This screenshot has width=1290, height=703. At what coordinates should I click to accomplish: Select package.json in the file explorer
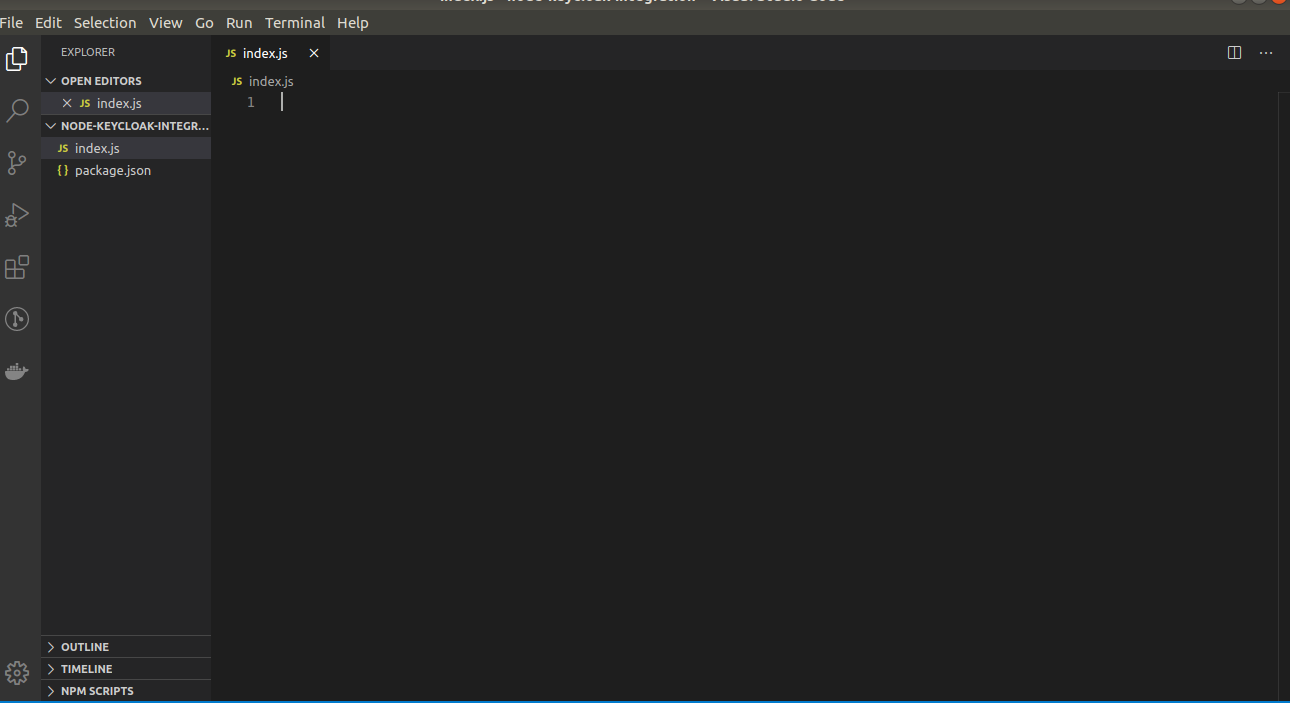112,170
